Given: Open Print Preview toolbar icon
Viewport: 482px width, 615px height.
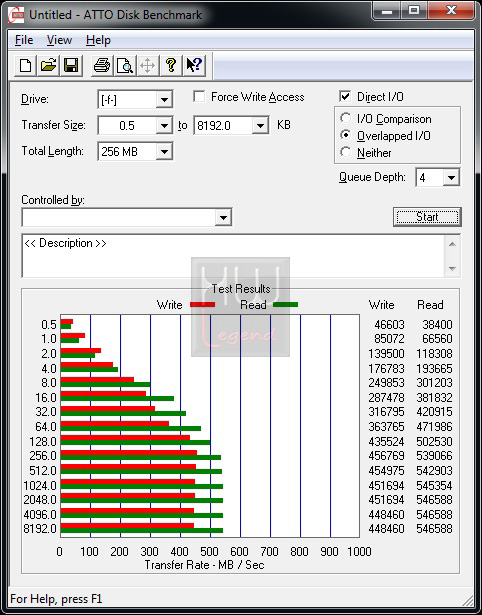Looking at the screenshot, I should click(x=125, y=65).
